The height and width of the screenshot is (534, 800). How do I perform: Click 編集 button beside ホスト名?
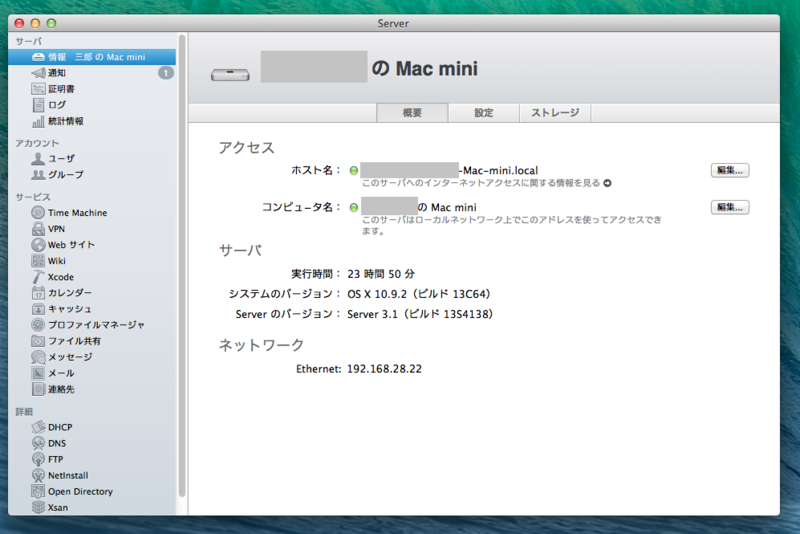click(x=730, y=170)
